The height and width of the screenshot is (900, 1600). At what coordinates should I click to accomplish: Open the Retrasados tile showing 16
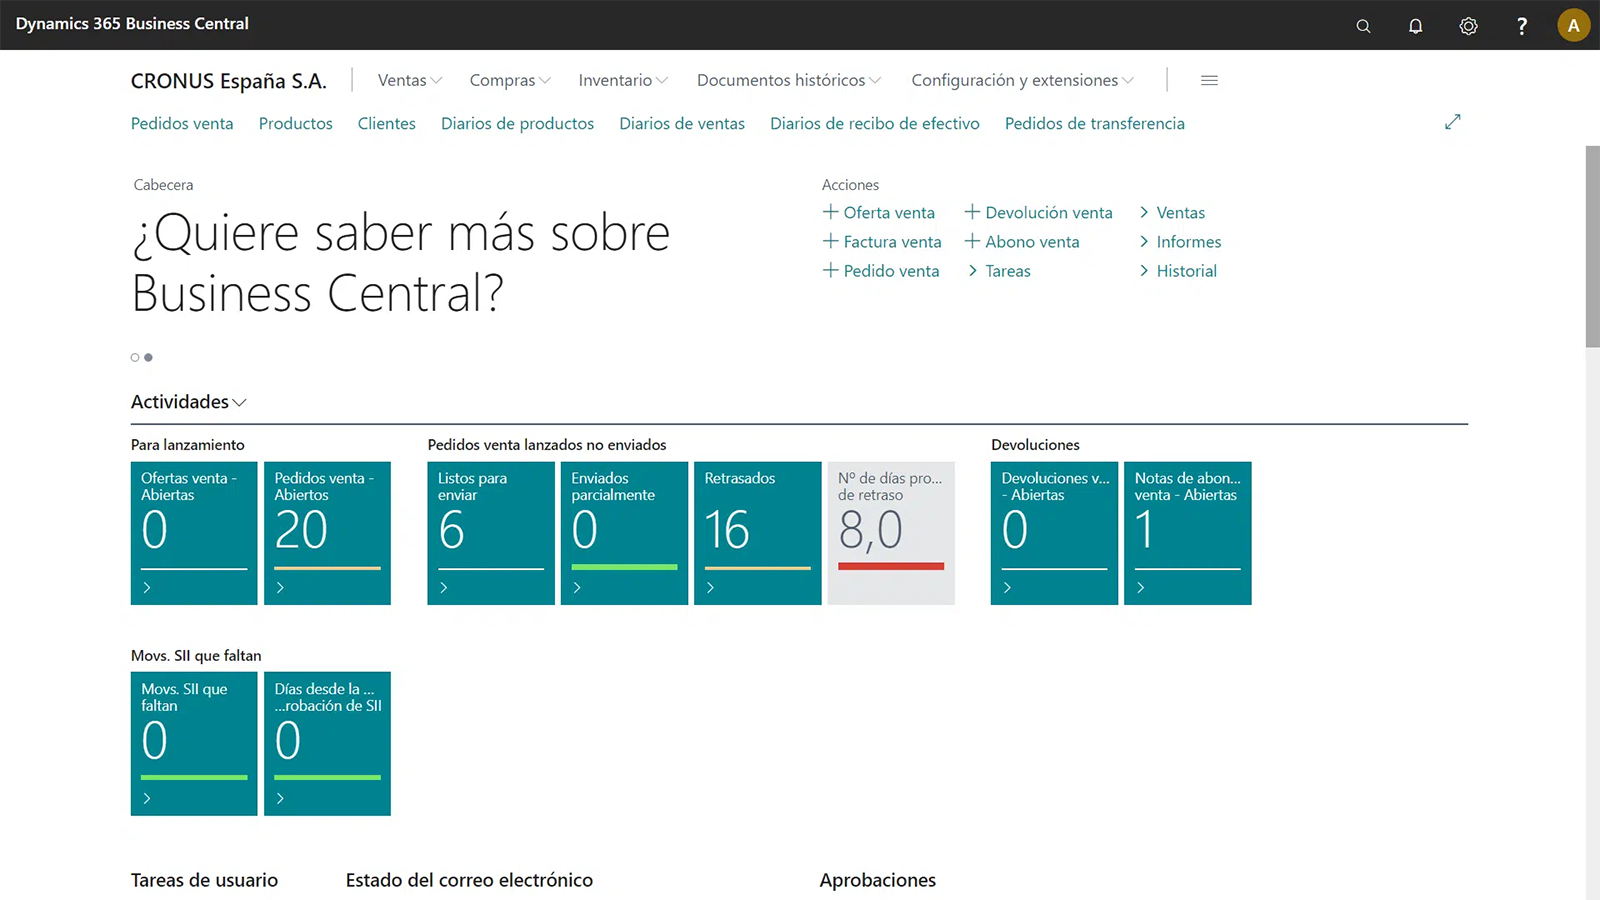click(x=757, y=532)
